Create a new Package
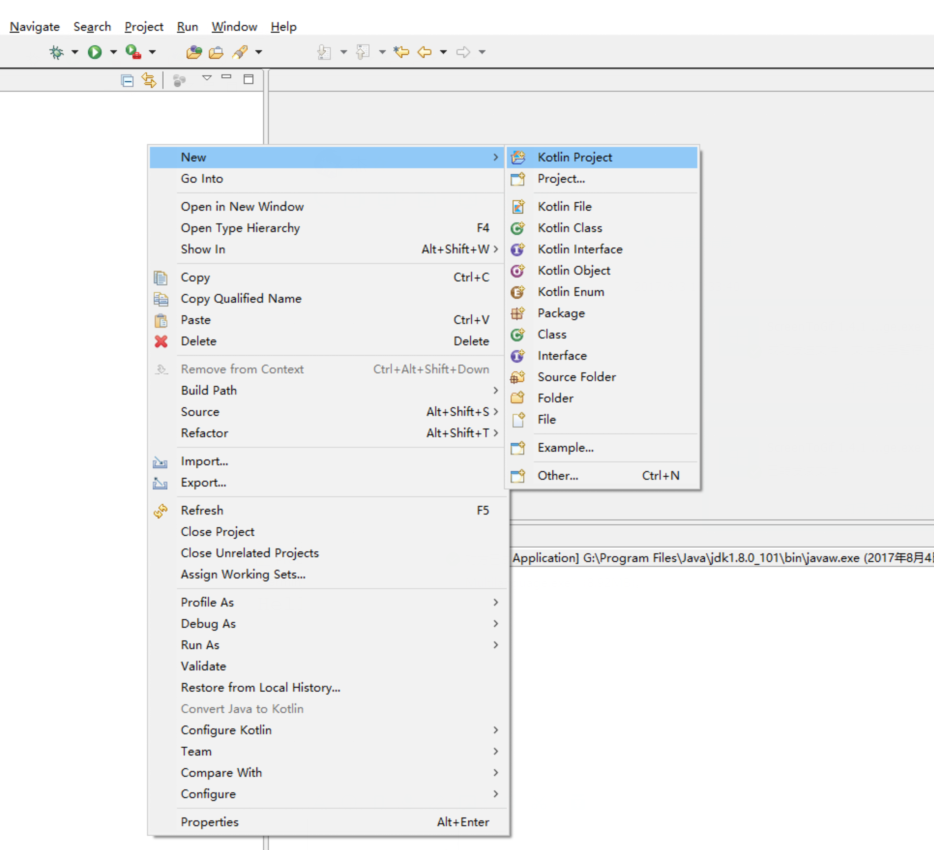Screen dimensions: 934x850 602,313
